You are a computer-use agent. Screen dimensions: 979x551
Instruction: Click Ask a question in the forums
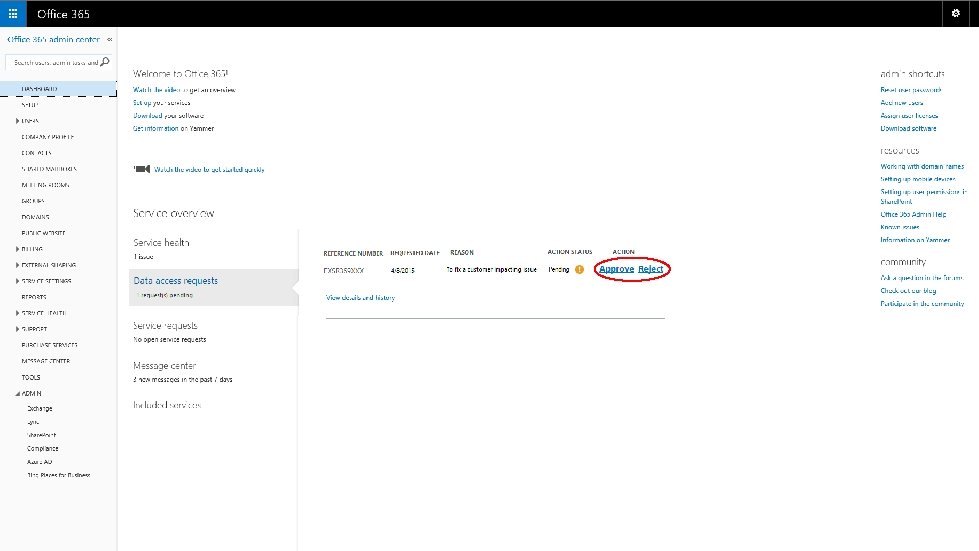tap(922, 278)
